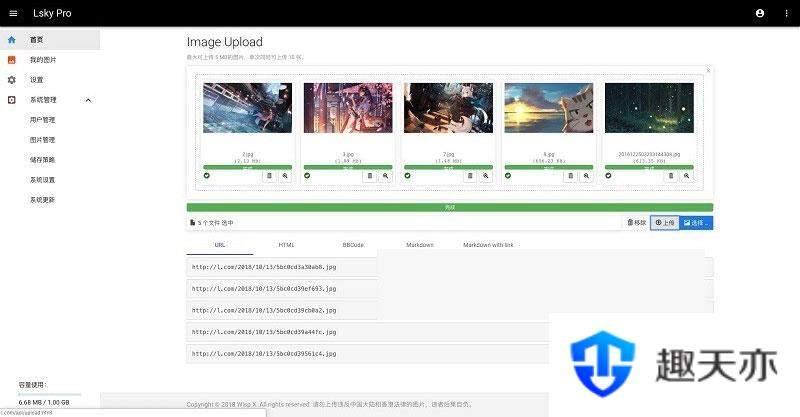Viewport: 800px width, 417px height.
Task: Zoom the 3.jpg preview with its magnifier icon
Action: click(385, 176)
